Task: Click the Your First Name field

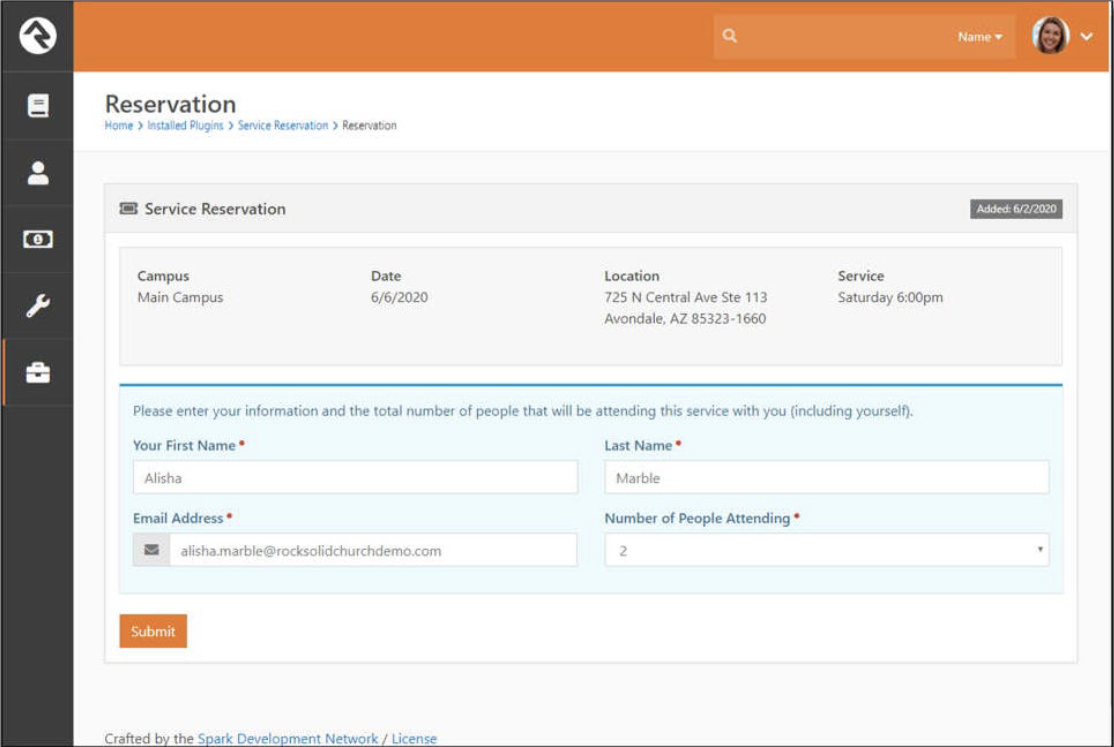Action: [355, 478]
